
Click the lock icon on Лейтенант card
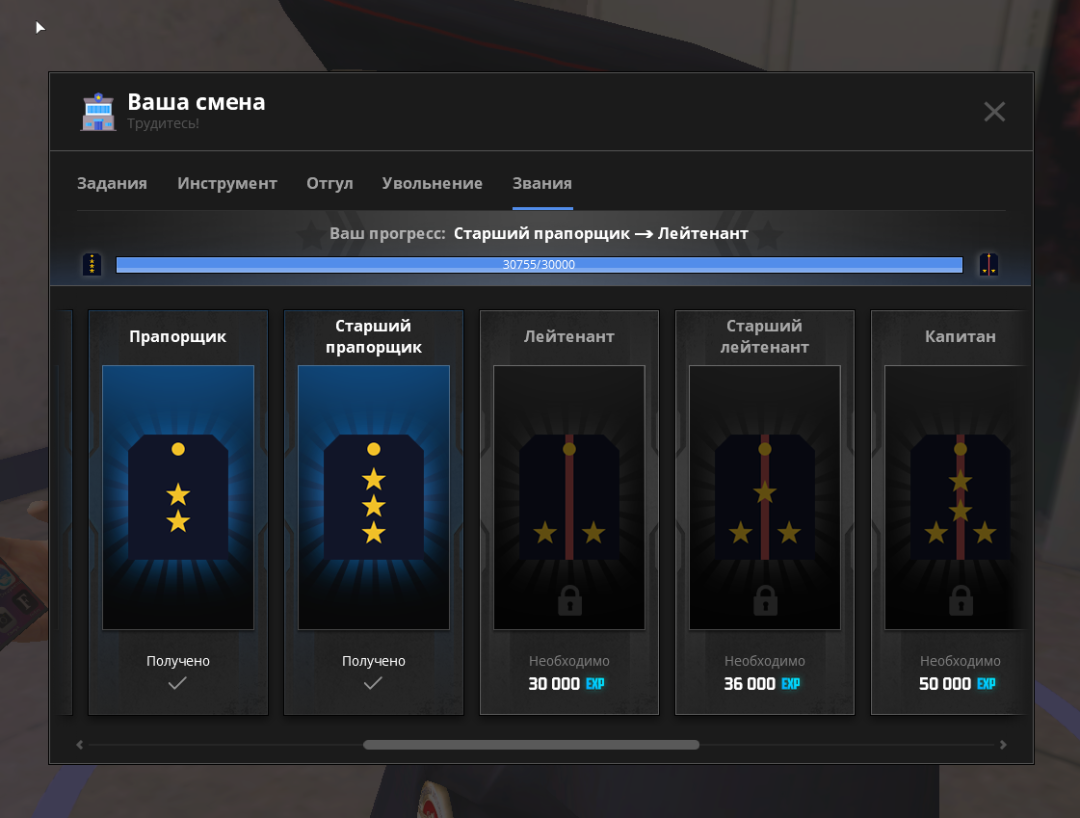(569, 601)
